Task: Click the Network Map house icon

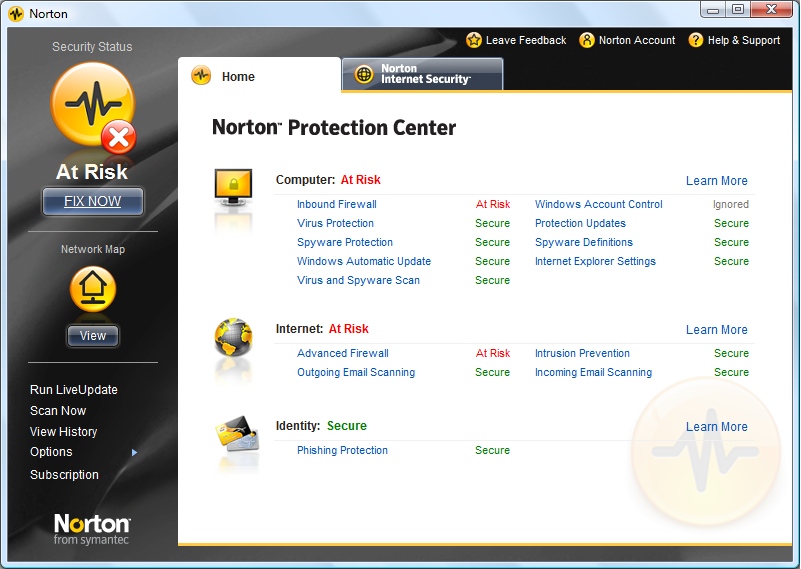Action: pyautogui.click(x=93, y=290)
